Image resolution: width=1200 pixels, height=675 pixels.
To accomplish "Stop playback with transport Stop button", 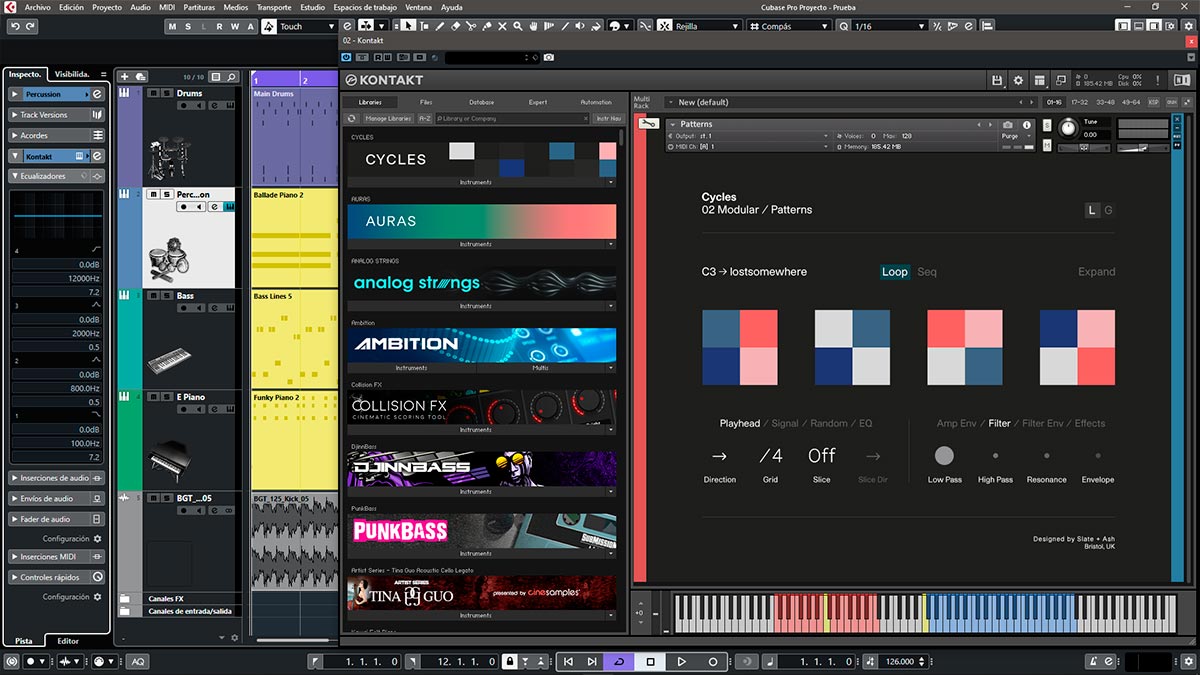I will tap(650, 661).
